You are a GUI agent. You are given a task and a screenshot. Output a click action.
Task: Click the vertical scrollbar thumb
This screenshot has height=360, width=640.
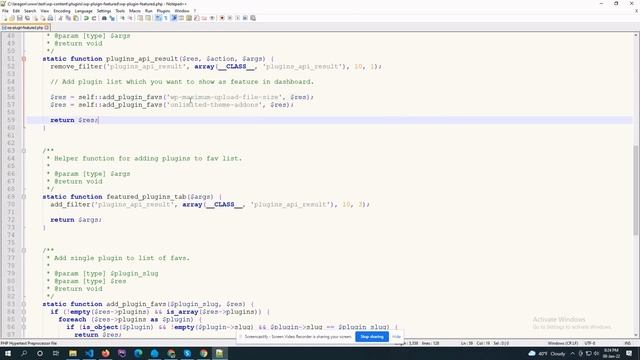636,190
